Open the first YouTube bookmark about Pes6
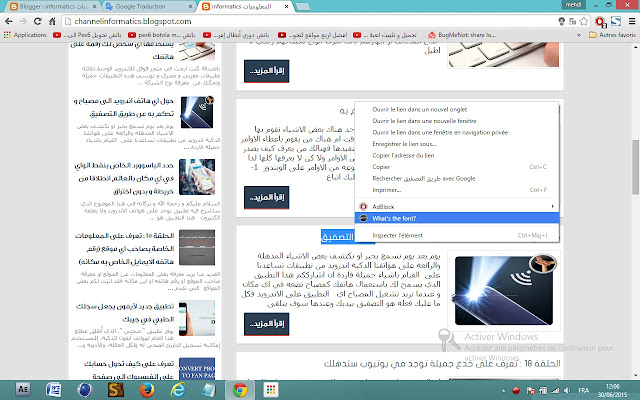Viewport: 640px width, 400px height. (x=87, y=35)
